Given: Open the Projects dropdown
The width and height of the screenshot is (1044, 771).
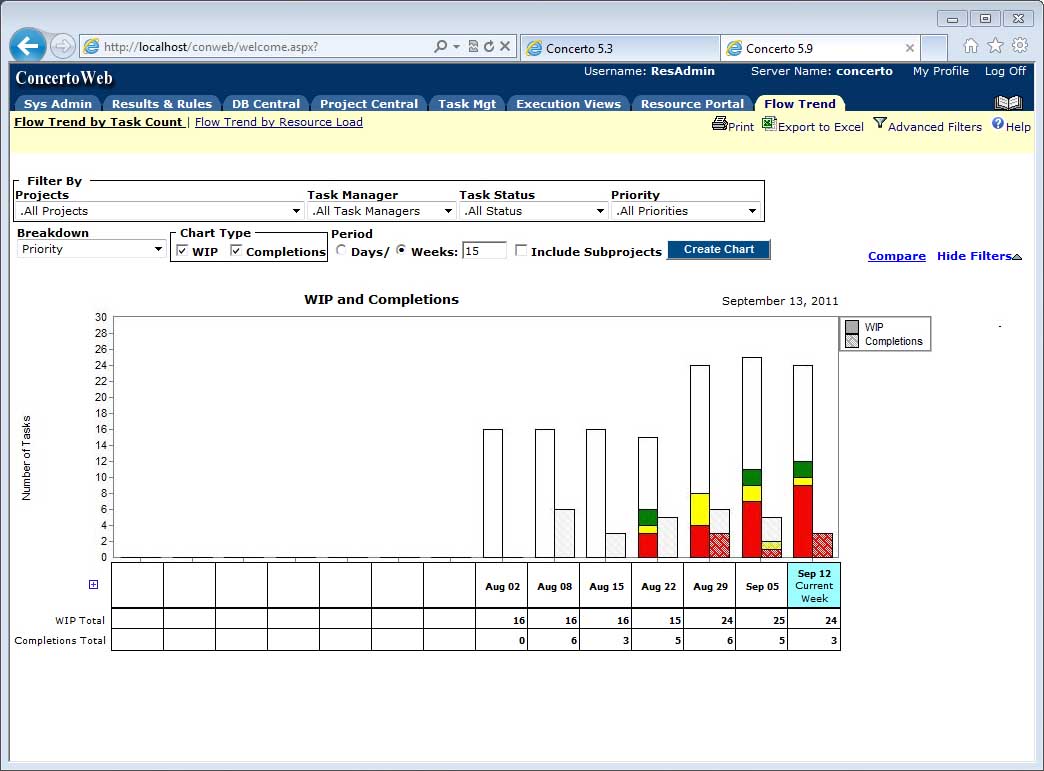Looking at the screenshot, I should pos(159,211).
